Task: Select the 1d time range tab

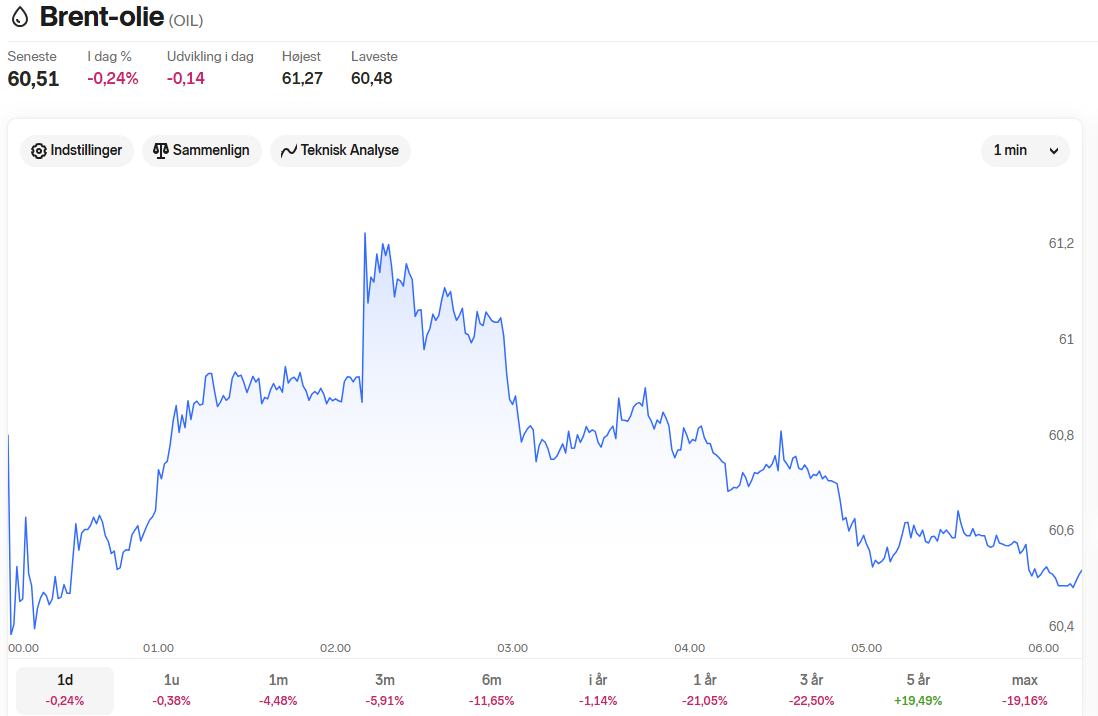Action: coord(65,689)
